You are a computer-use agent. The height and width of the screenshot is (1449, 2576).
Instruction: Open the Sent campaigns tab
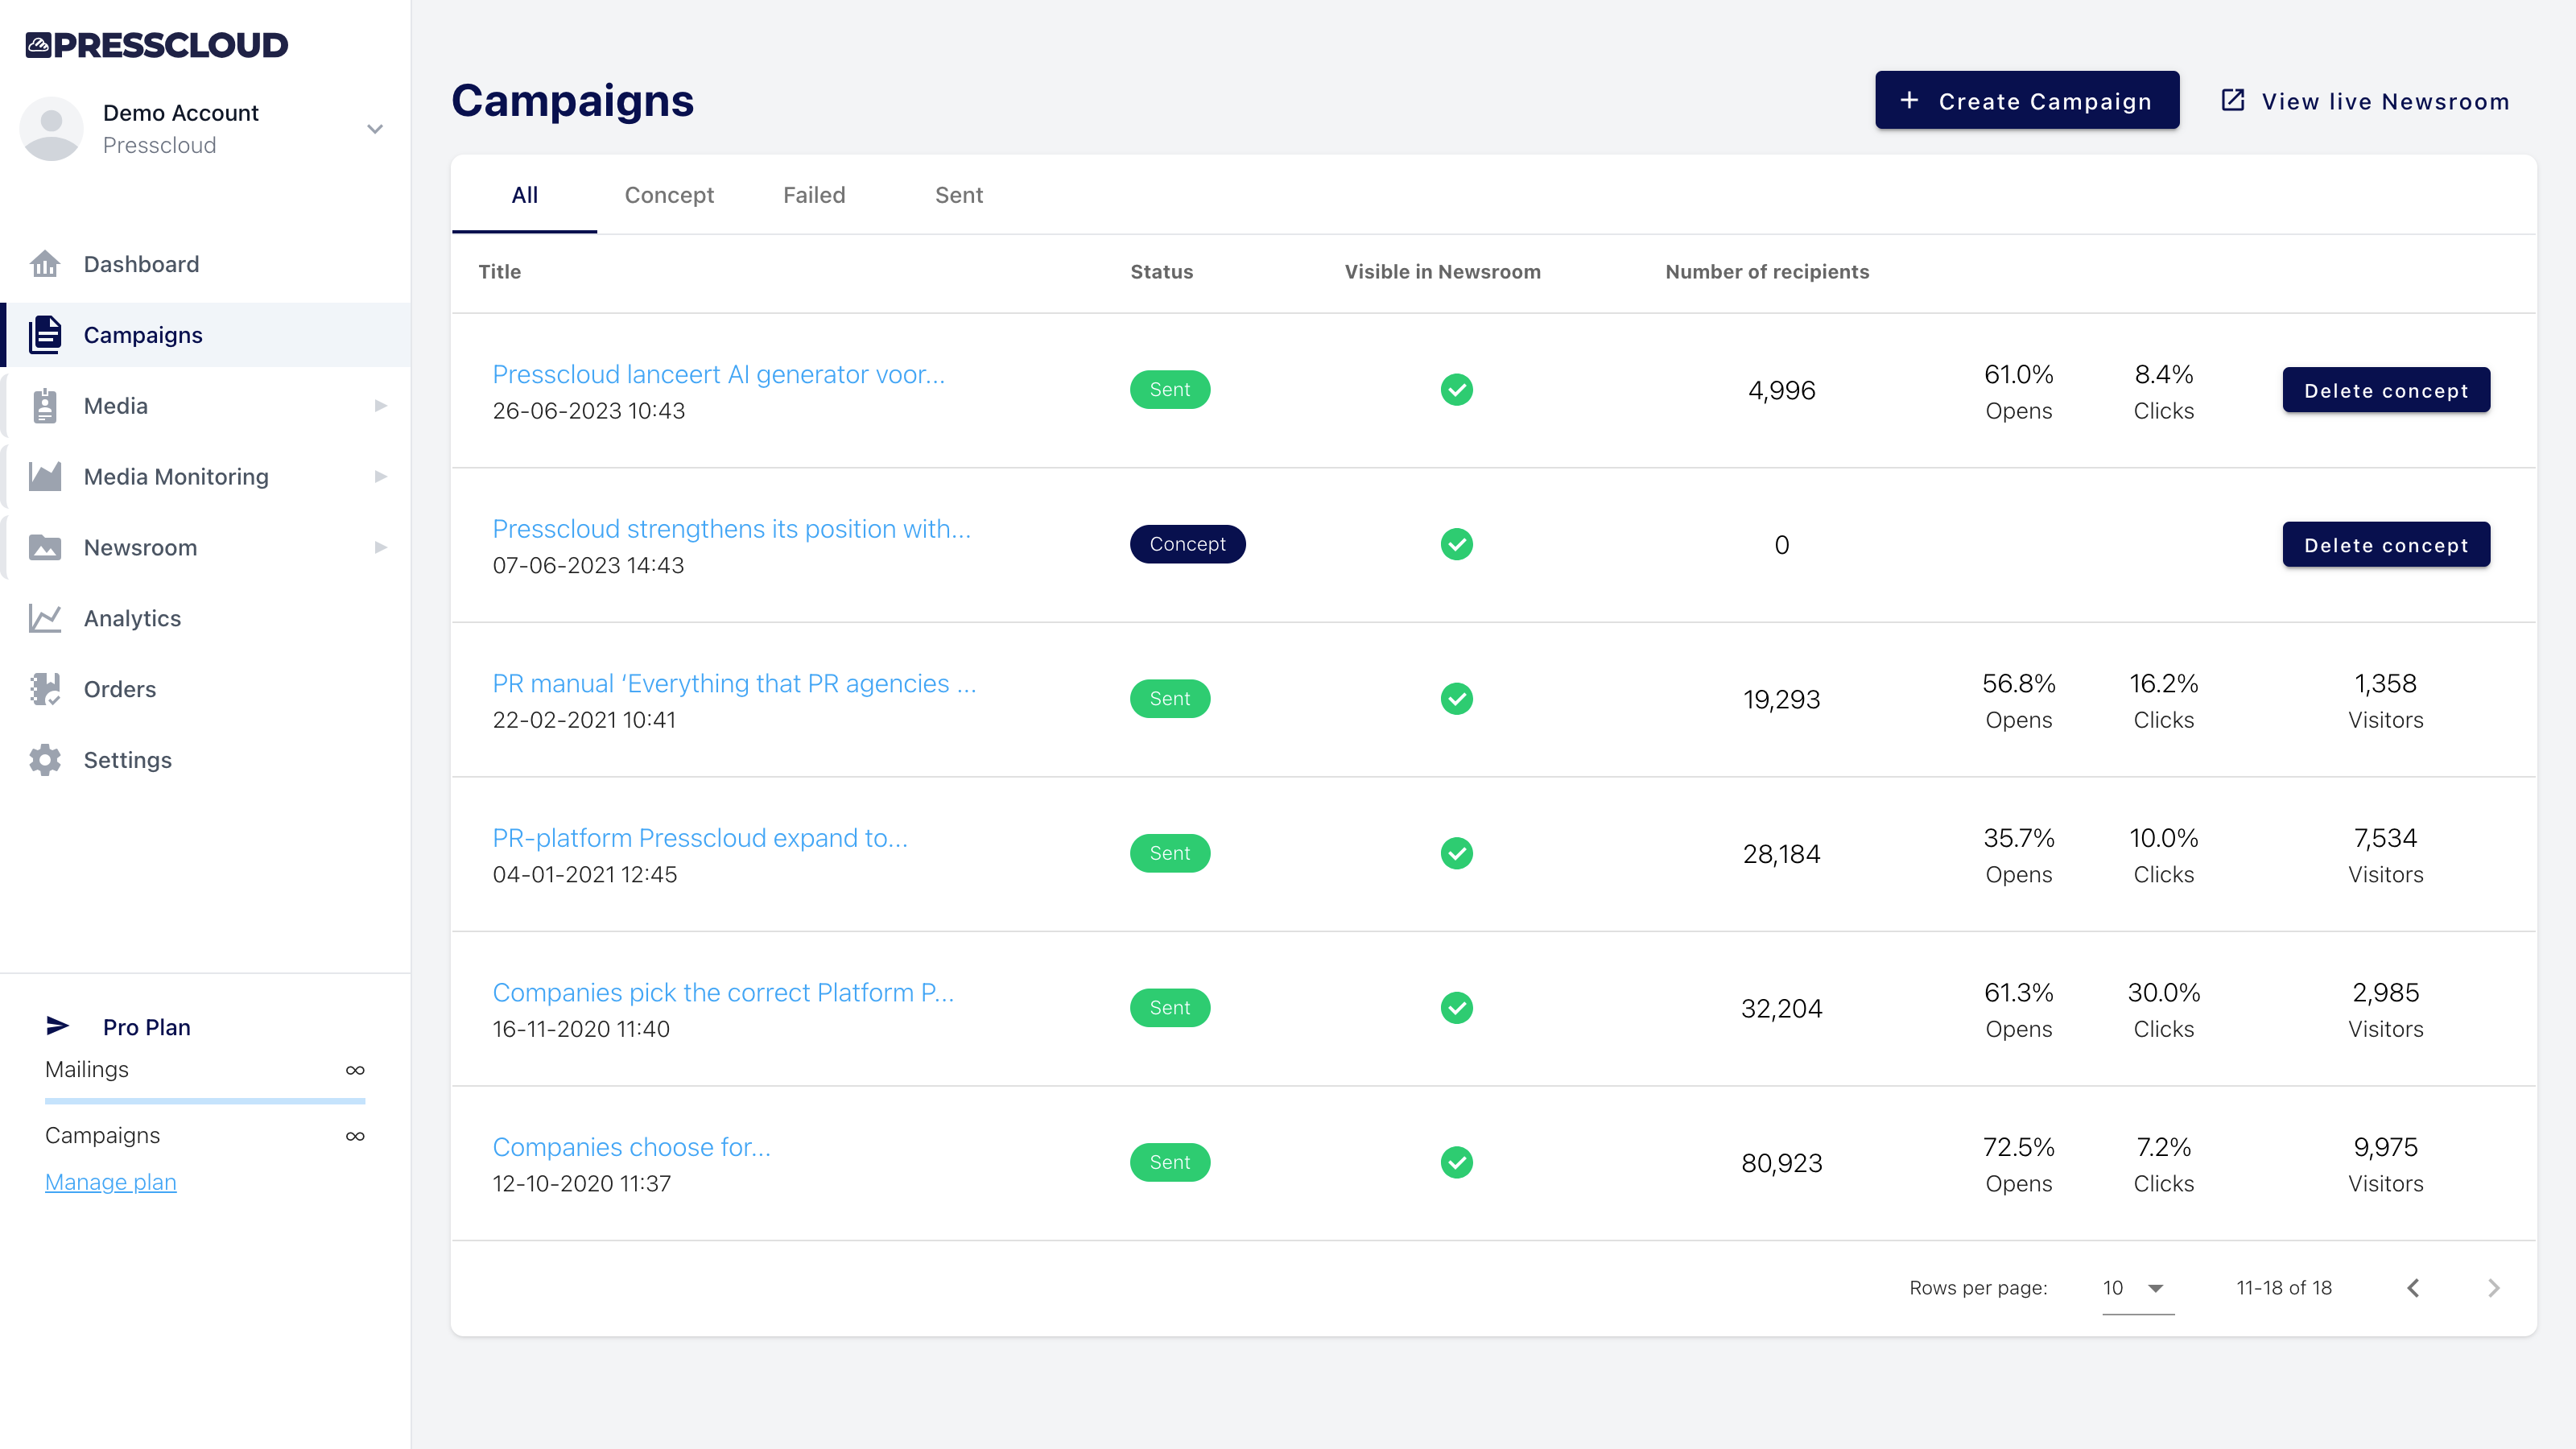pos(958,195)
